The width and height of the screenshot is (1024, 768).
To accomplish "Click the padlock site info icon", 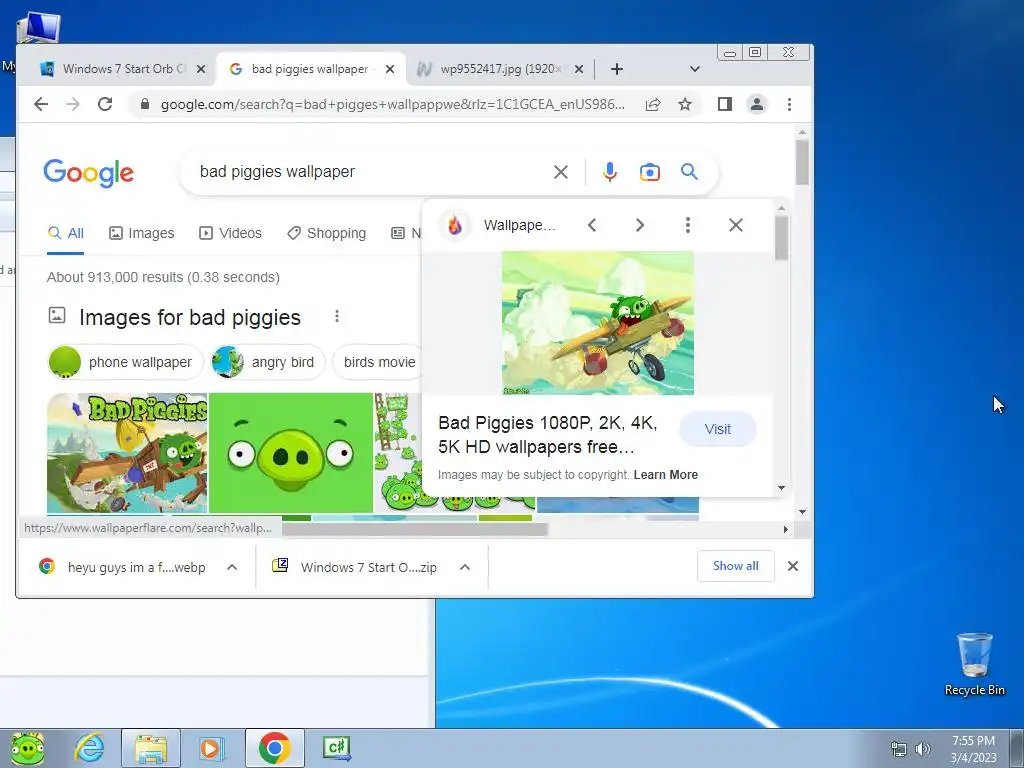I will [144, 104].
